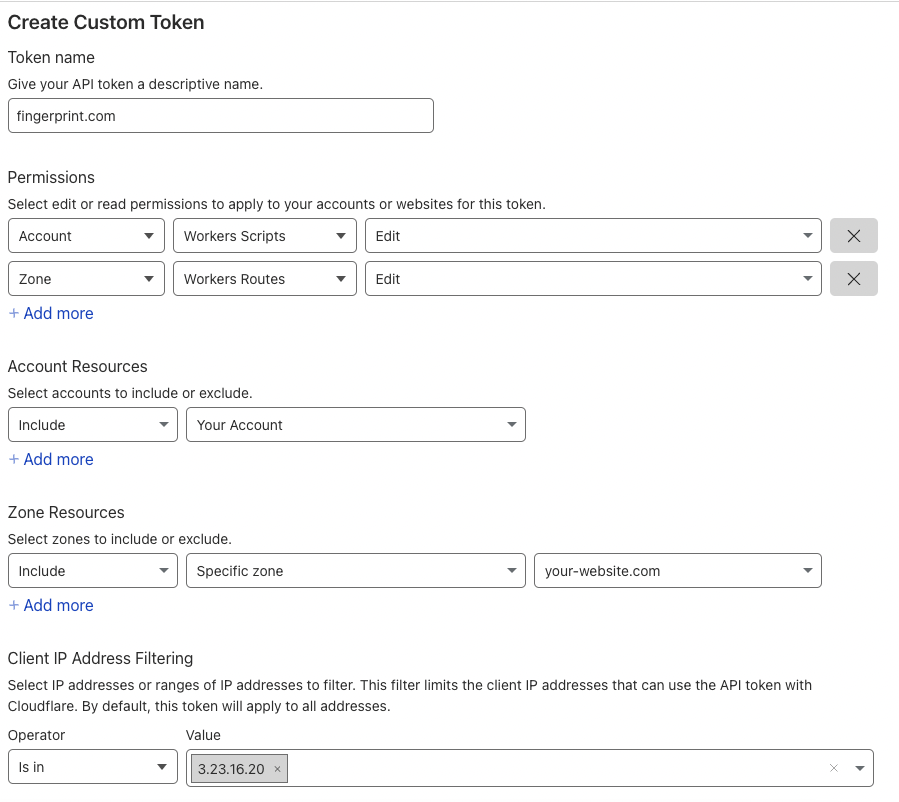Click the IP address Value input field
899x802 pixels.
point(550,767)
